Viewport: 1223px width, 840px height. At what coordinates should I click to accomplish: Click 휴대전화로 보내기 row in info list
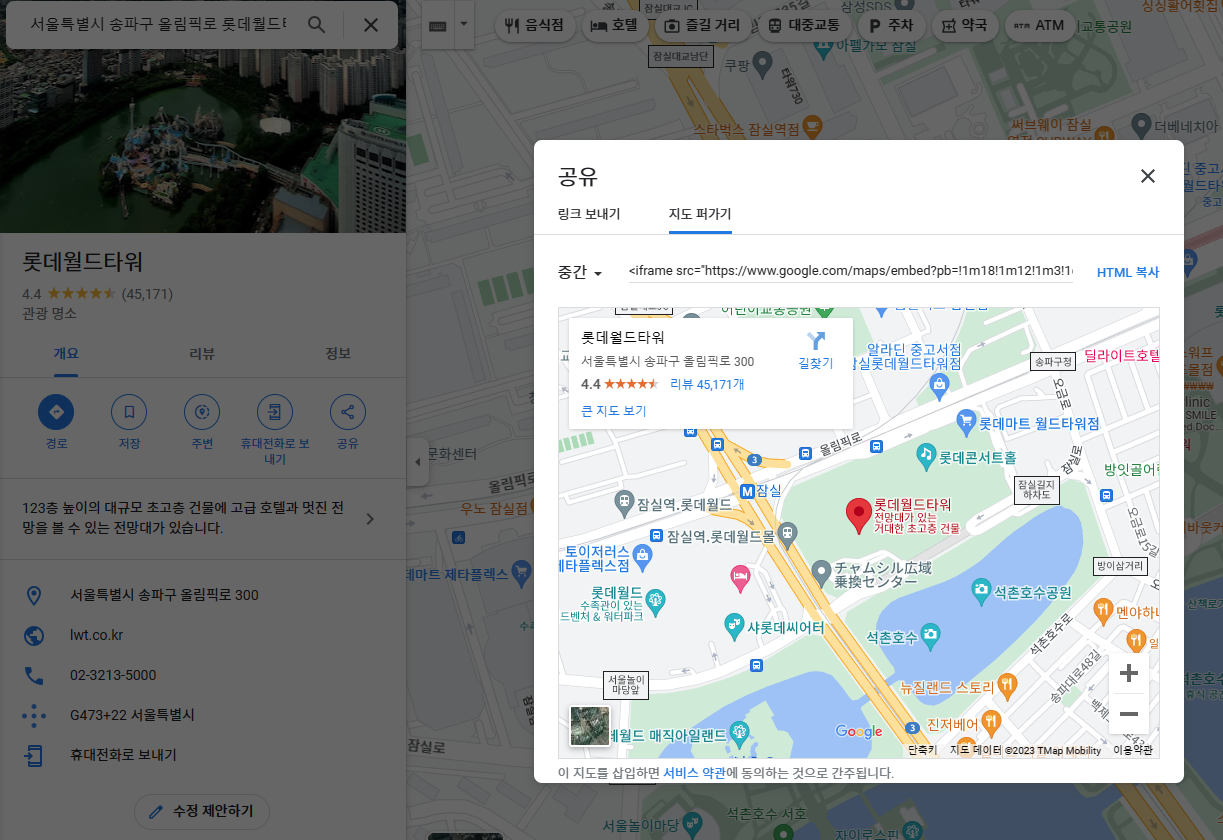tap(203, 755)
